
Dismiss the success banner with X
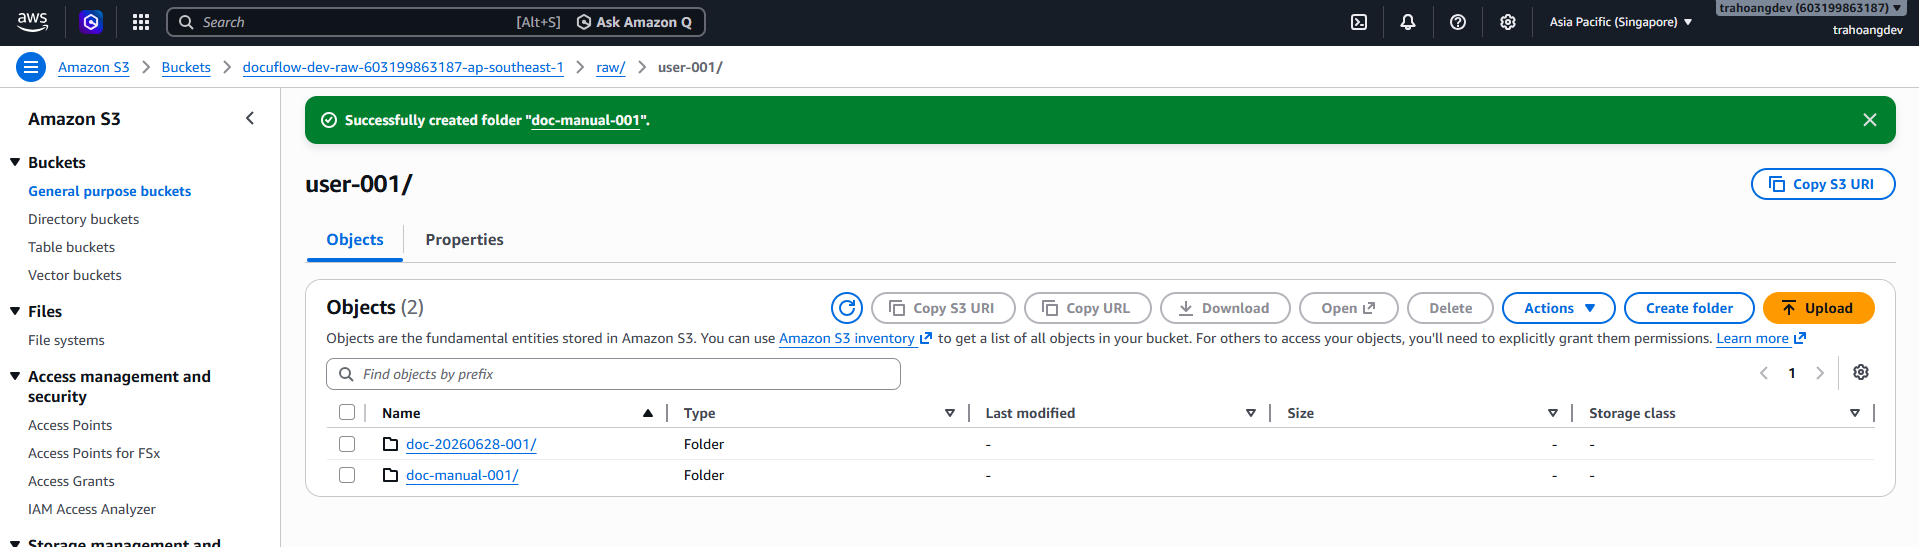point(1870,120)
